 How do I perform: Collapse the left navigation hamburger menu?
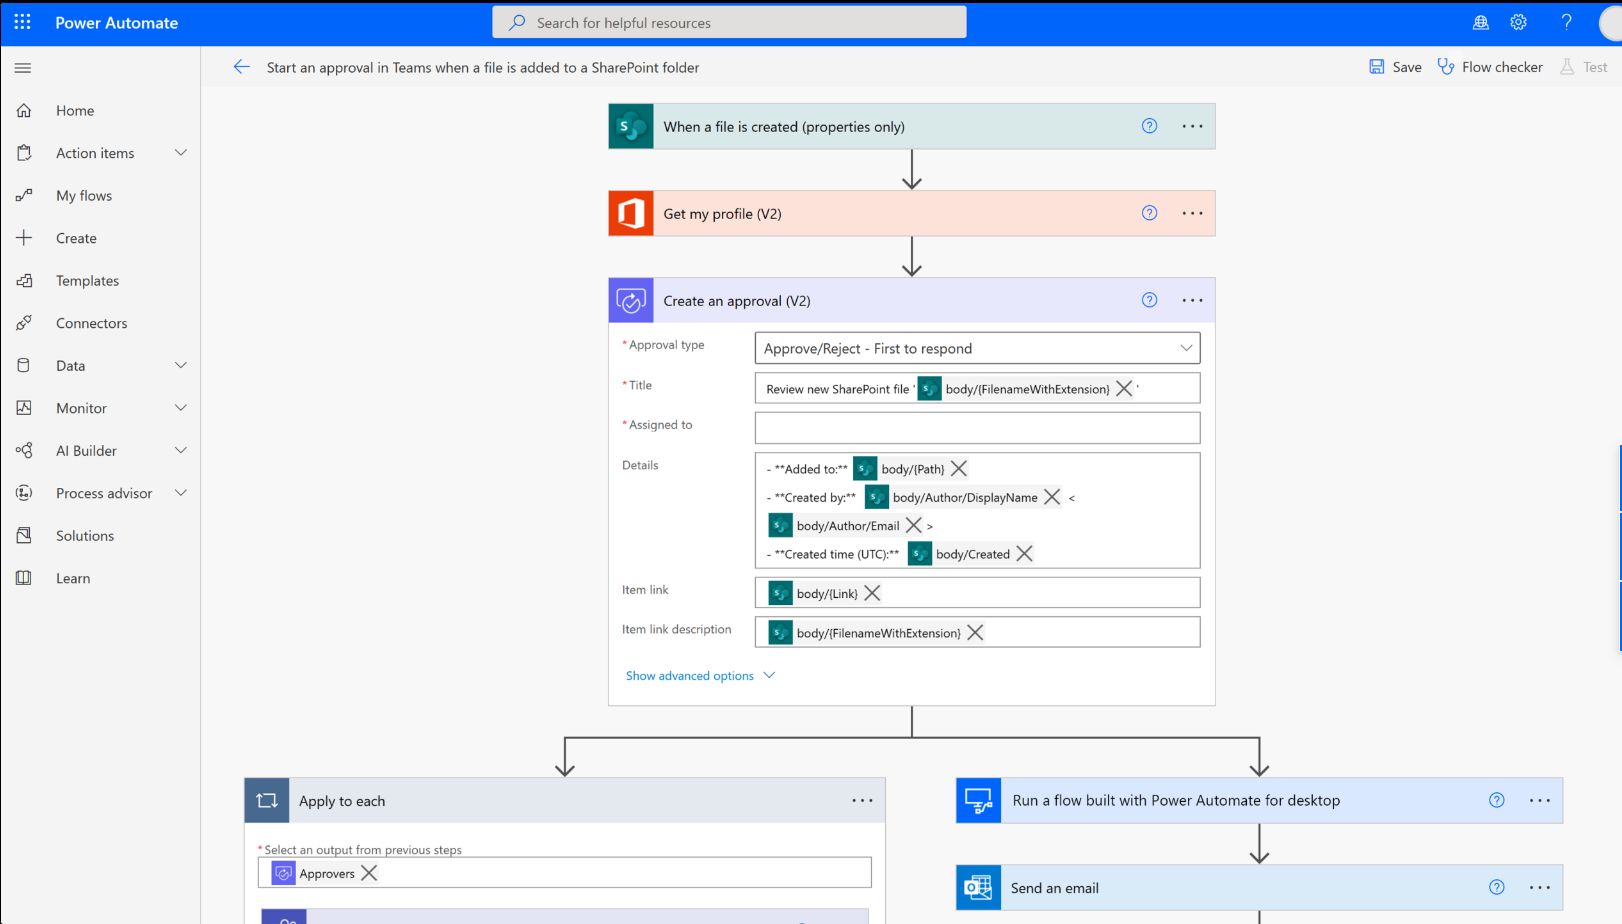pos(23,68)
